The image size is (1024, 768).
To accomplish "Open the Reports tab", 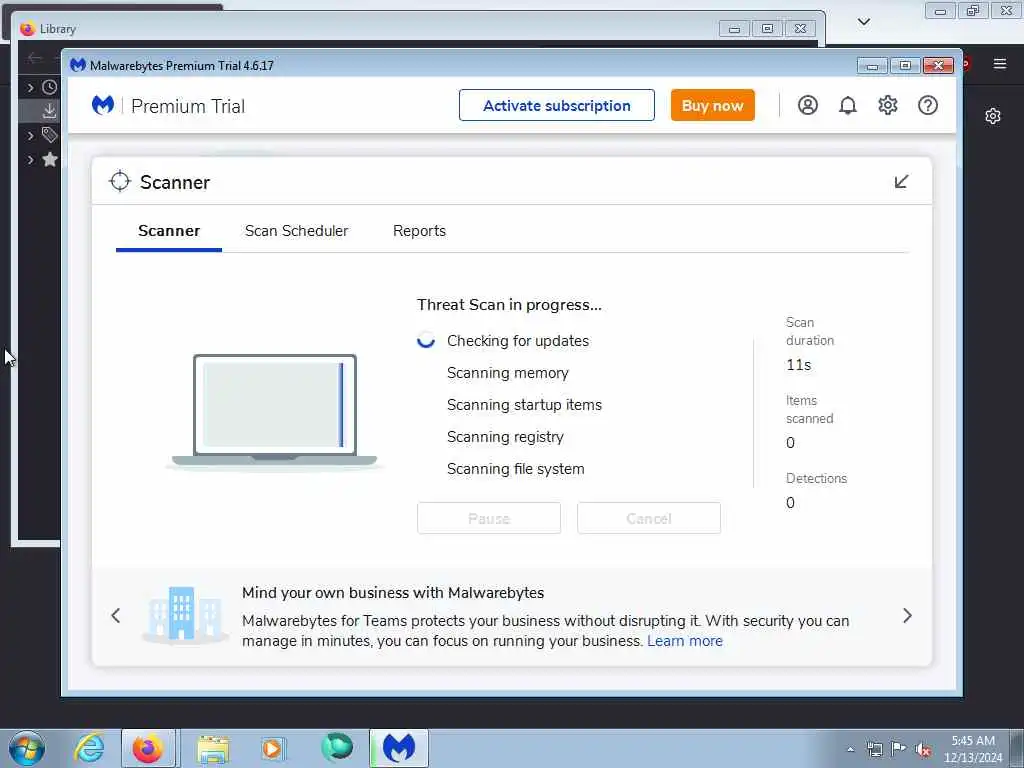I will pos(419,231).
